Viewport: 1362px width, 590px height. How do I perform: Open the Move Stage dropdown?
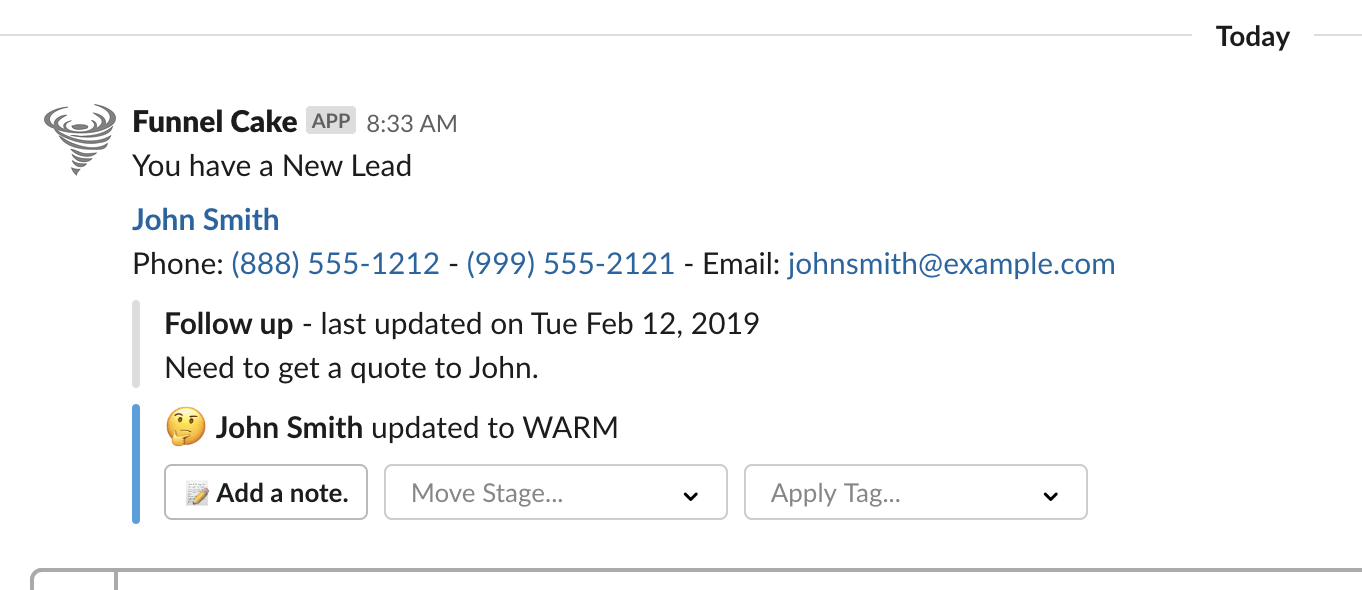coord(556,492)
